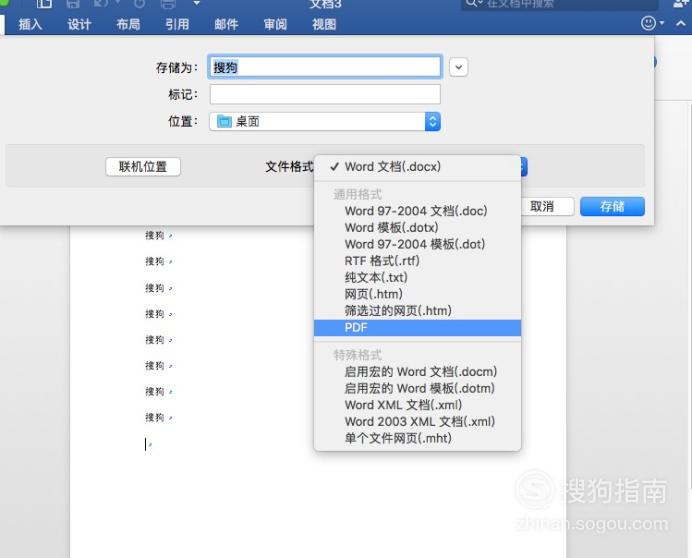This screenshot has width=692, height=558.
Task: Click the customize toolbar dropdown arrow in title bar
Action: tap(197, 3)
